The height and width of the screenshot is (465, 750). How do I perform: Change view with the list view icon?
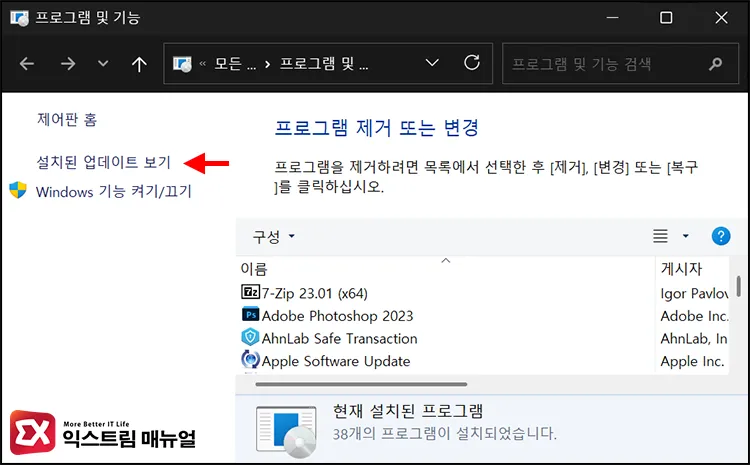pyautogui.click(x=661, y=236)
